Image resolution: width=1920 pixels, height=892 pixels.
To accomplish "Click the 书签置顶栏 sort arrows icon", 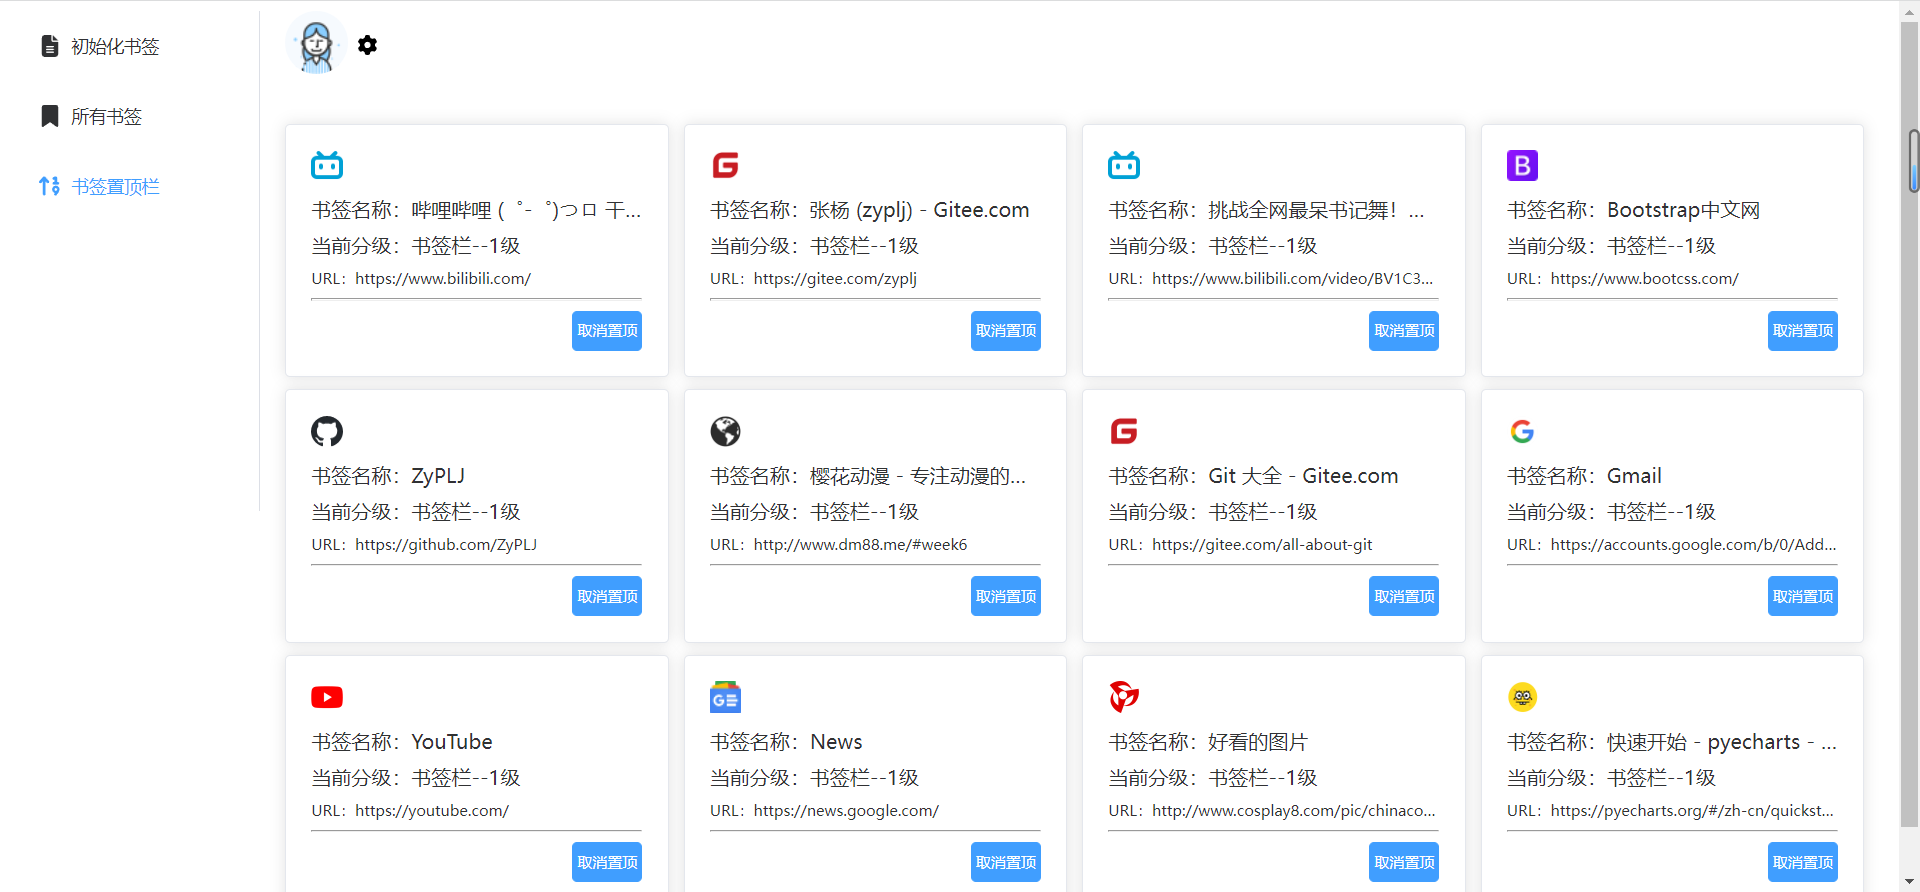I will (49, 186).
